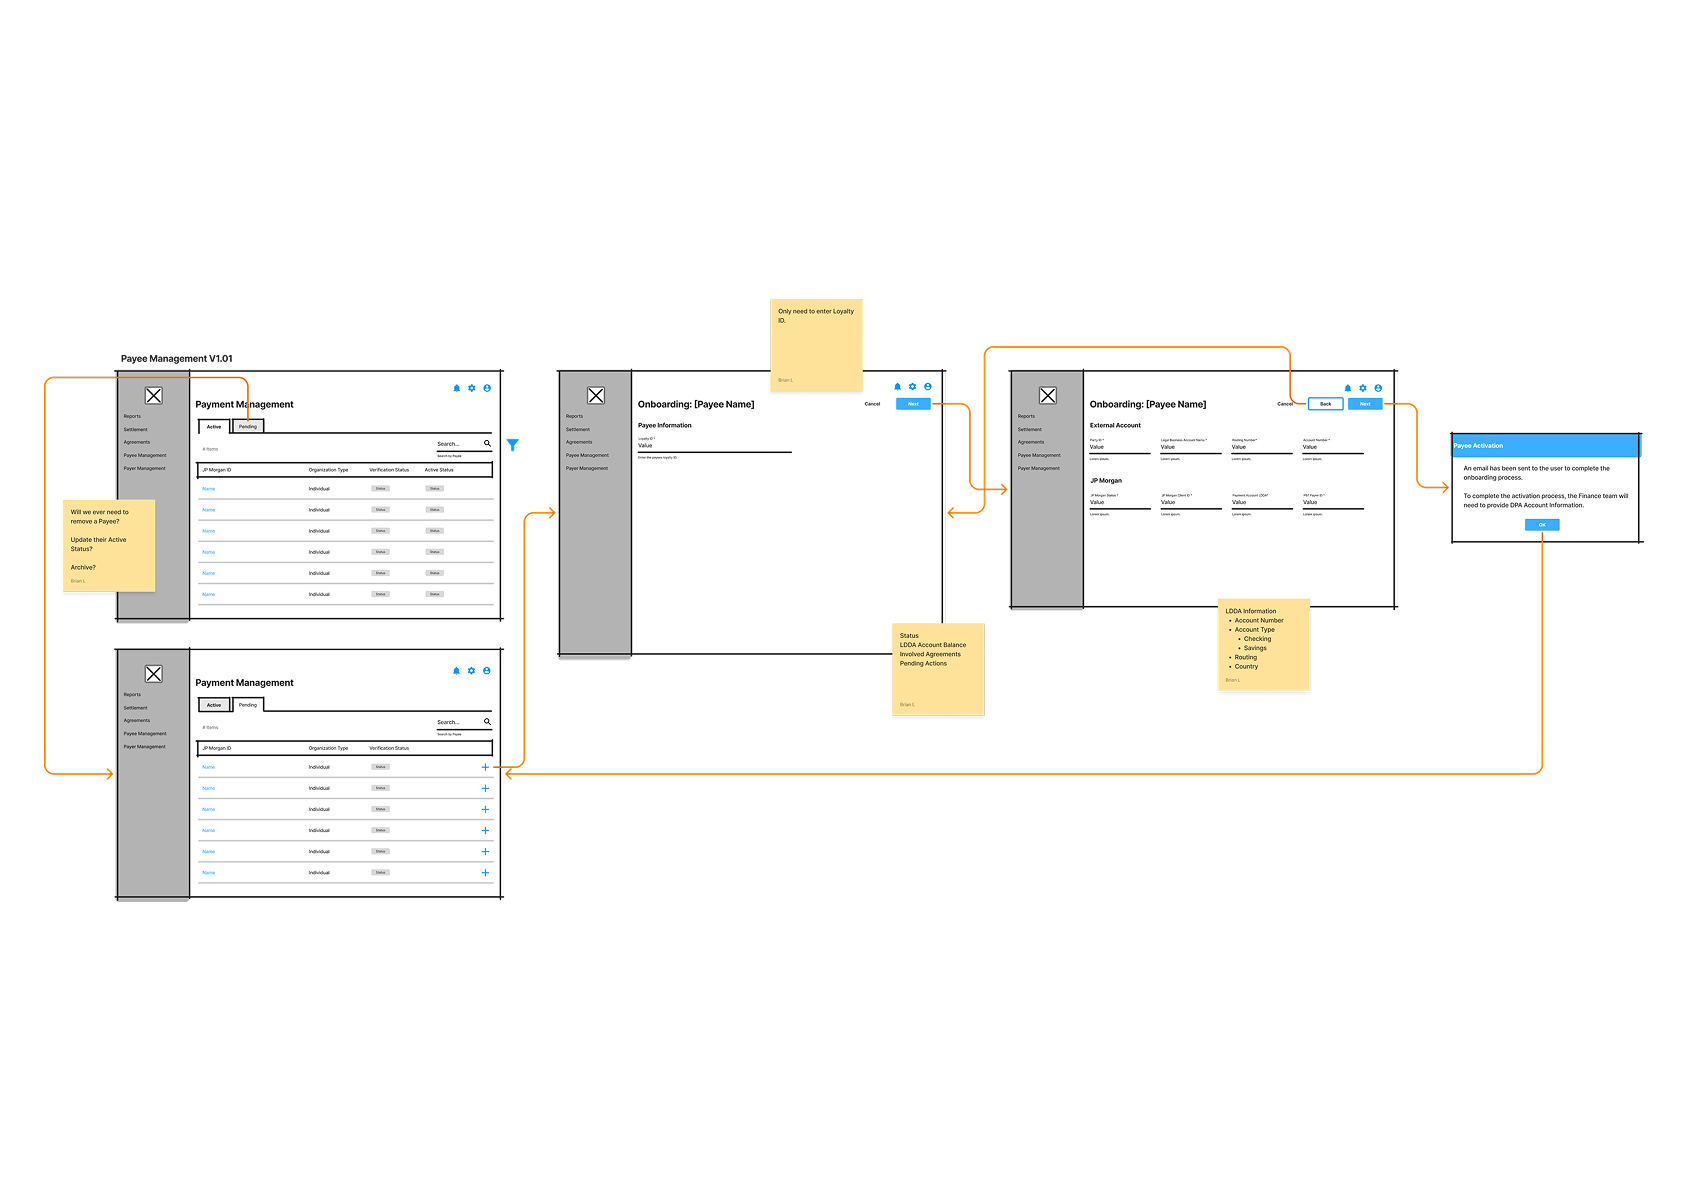Click the logo placeholder in the bottom-left frame
Image resolution: width=1688 pixels, height=1200 pixels.
pos(154,674)
